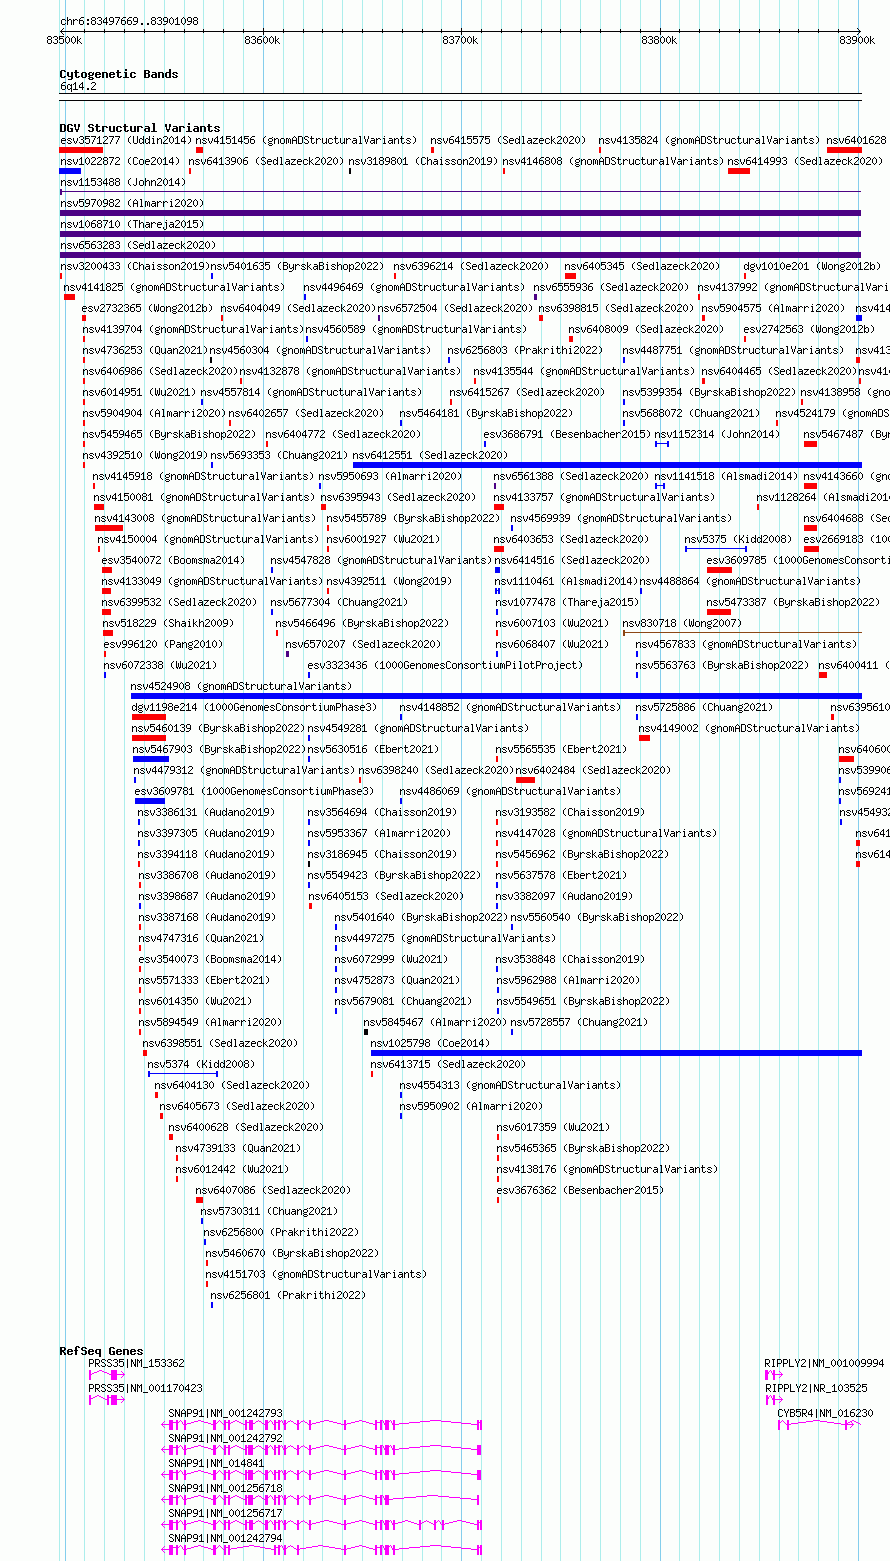890x1561 pixels.
Task: Click the 83700k ruler position label
Action: [461, 40]
